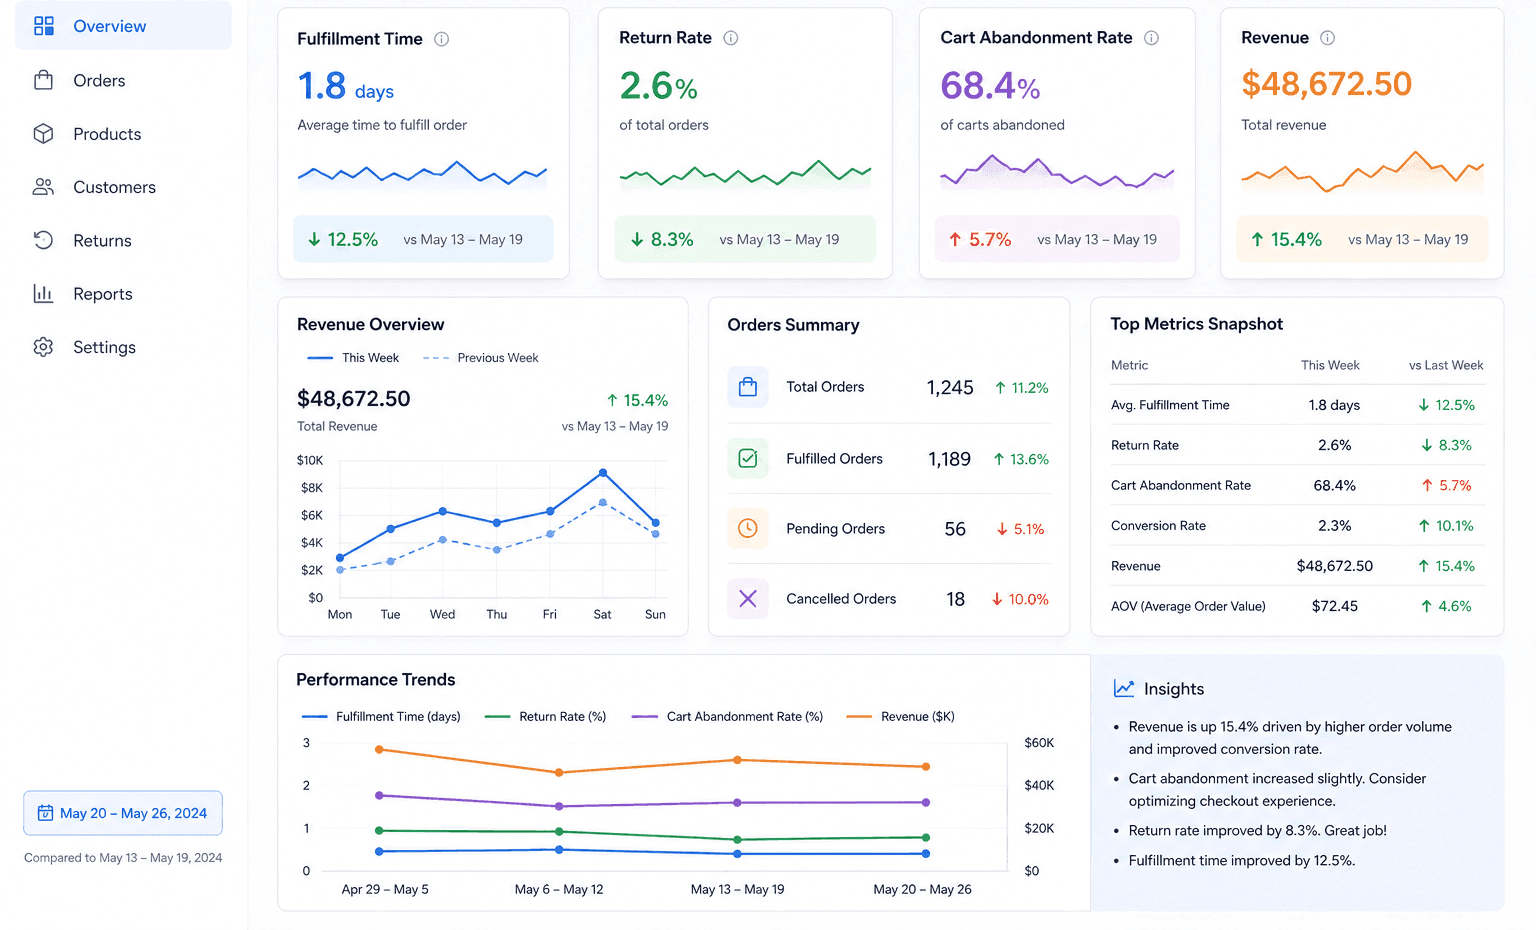Click the Fulfilled Orders value 1,189
The image size is (1536, 930).
coord(950,459)
